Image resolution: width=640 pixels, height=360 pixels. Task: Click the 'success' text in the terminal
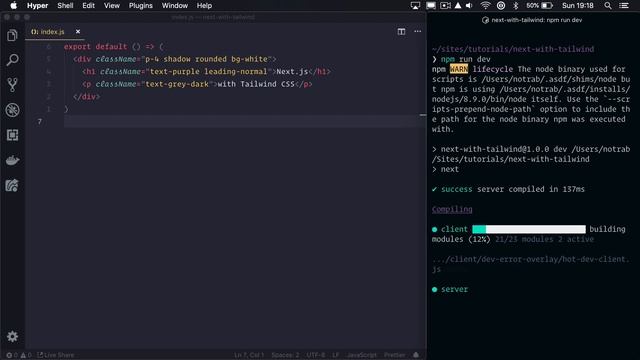click(x=456, y=189)
